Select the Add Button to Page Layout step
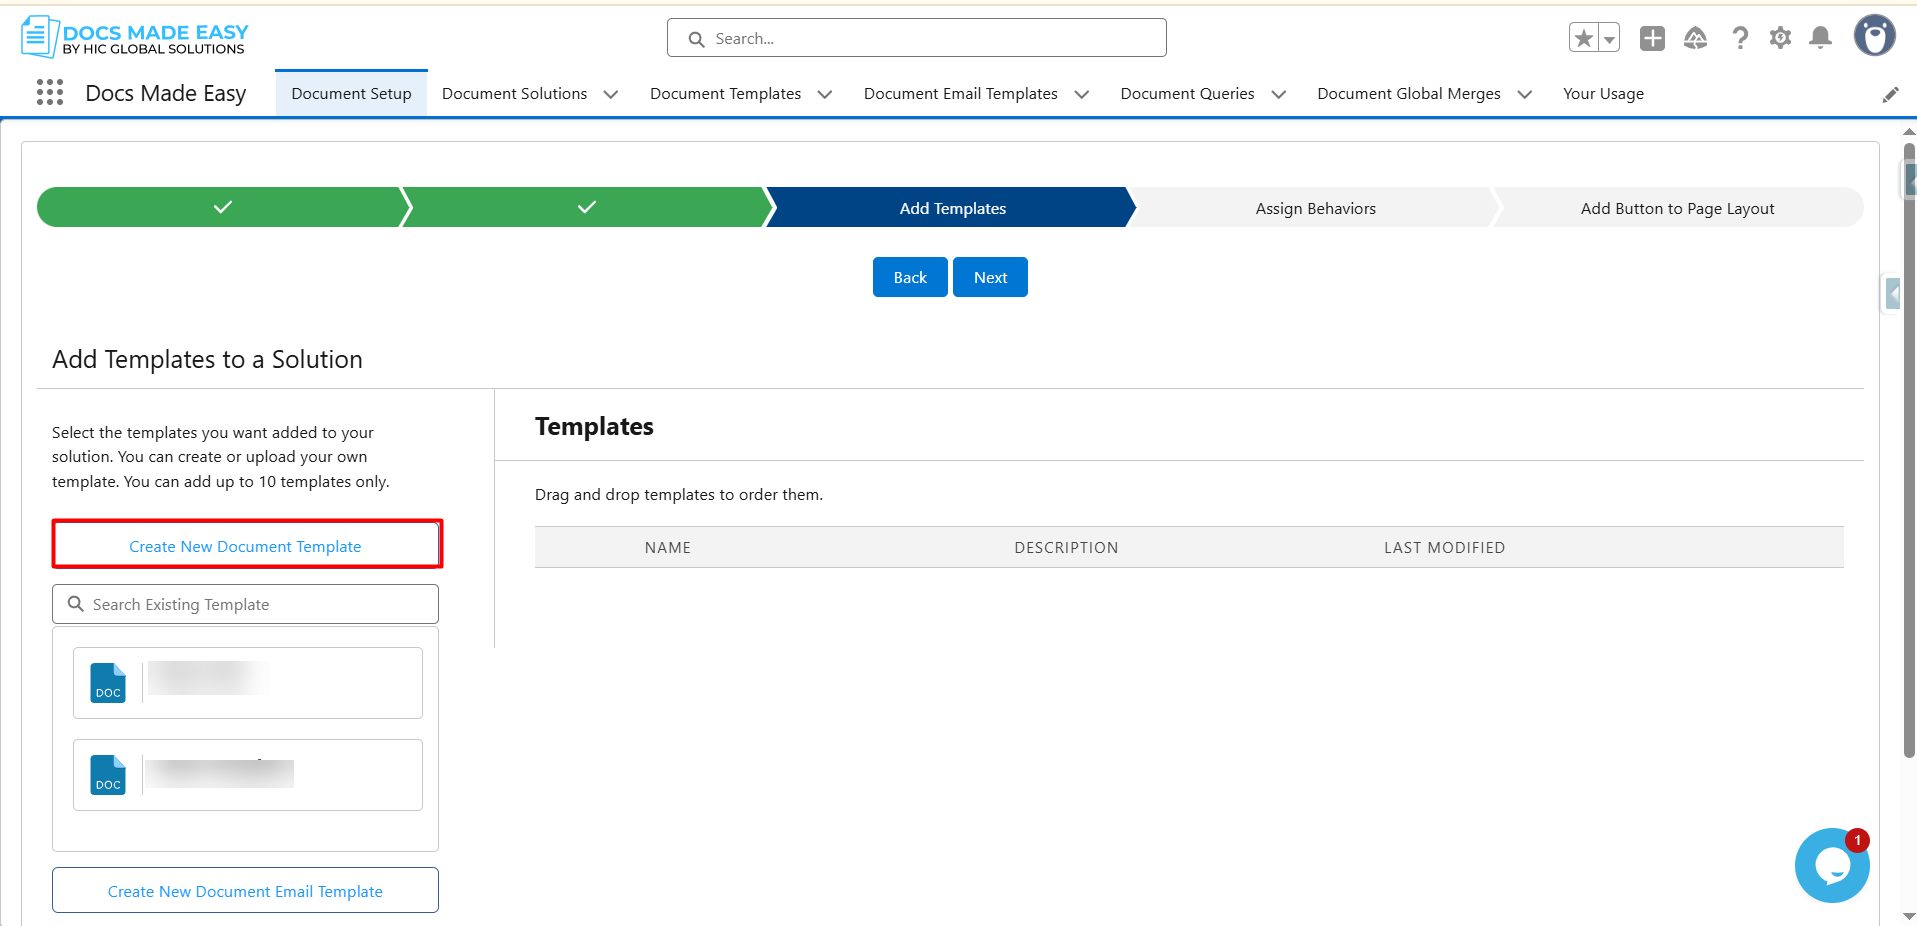 click(x=1678, y=207)
